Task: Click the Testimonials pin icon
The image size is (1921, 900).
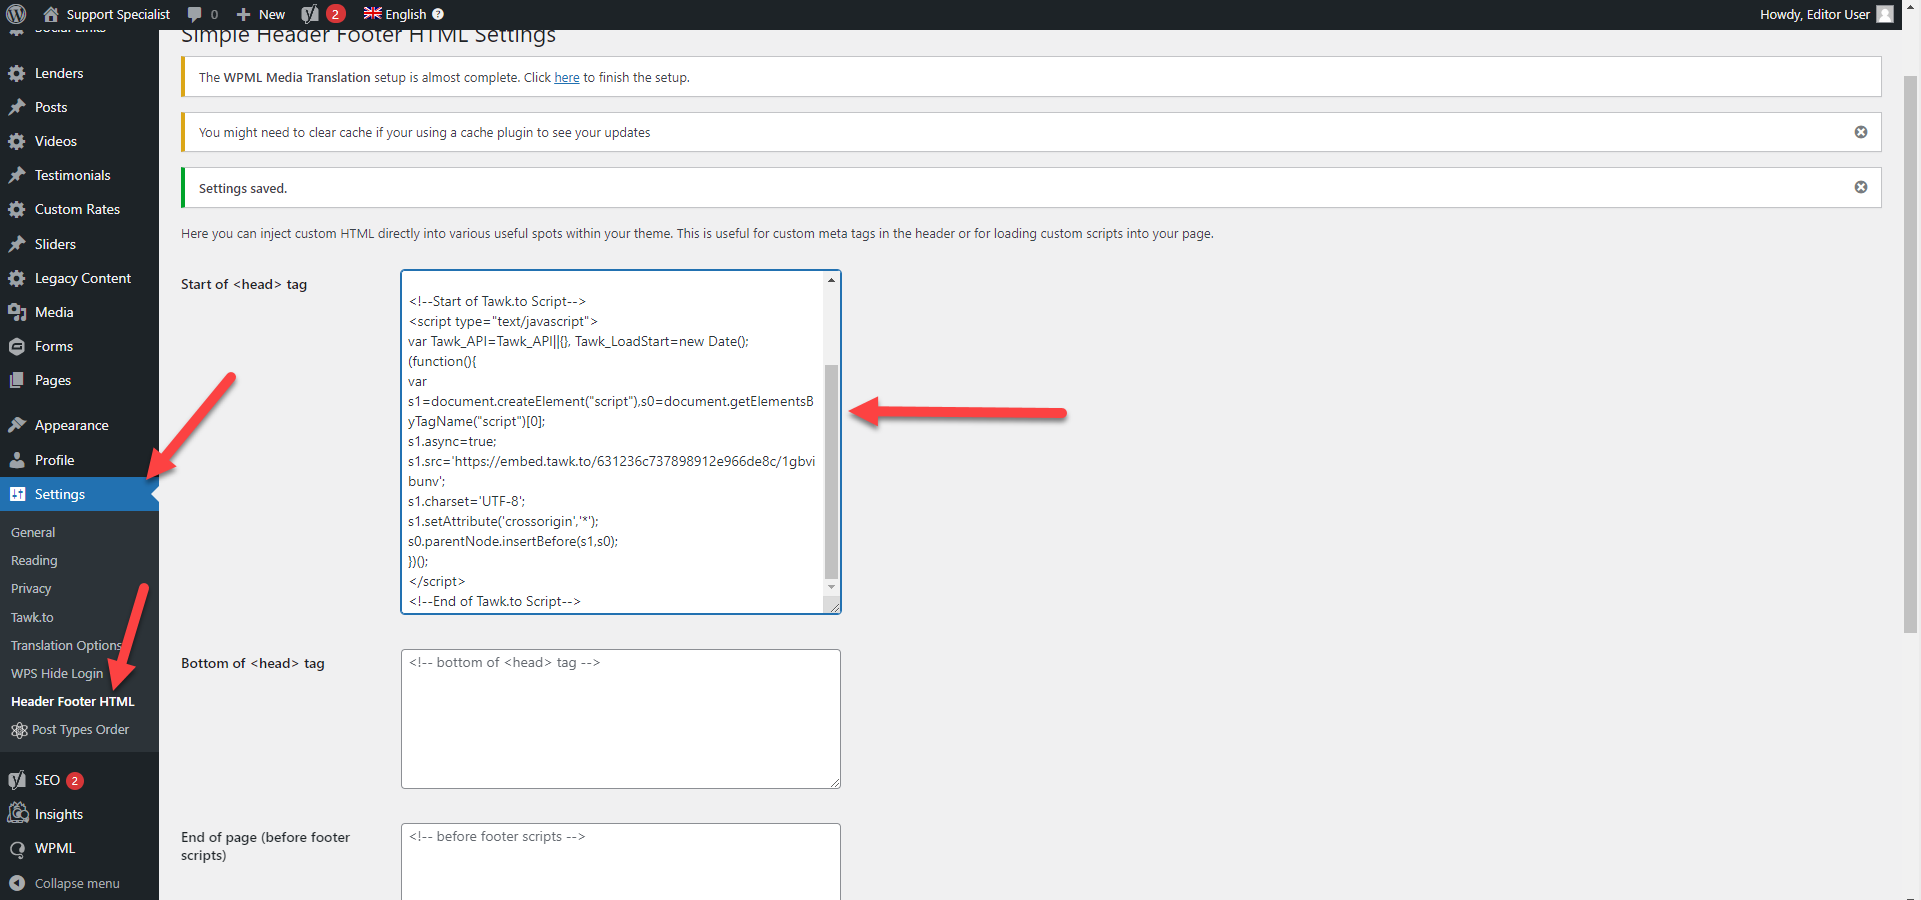Action: (17, 175)
